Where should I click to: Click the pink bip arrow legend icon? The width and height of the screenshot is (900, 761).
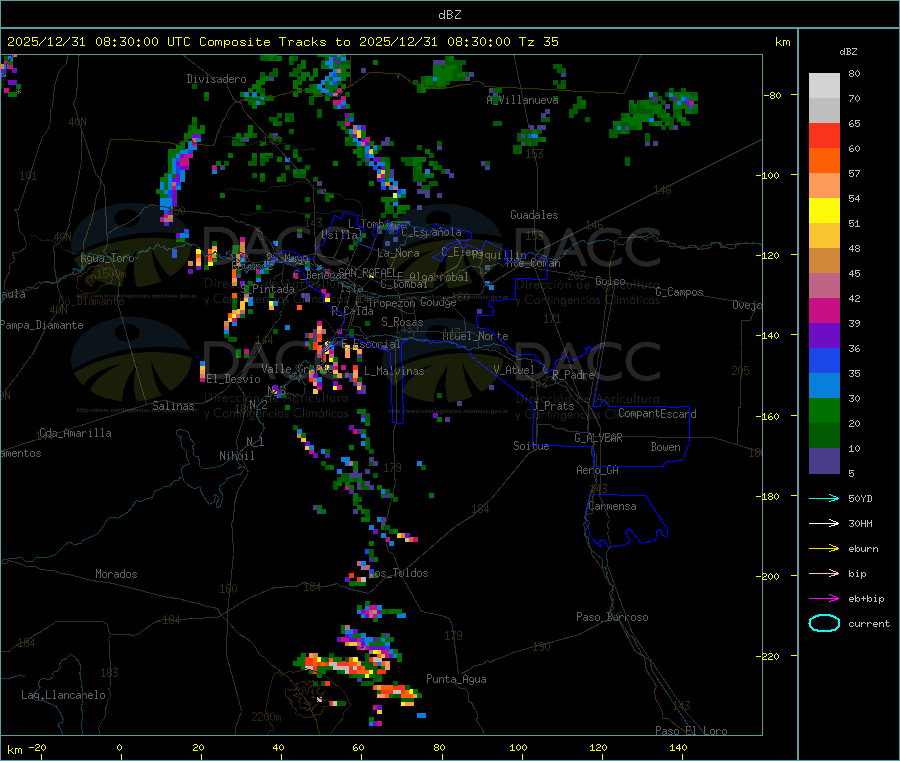coord(824,573)
